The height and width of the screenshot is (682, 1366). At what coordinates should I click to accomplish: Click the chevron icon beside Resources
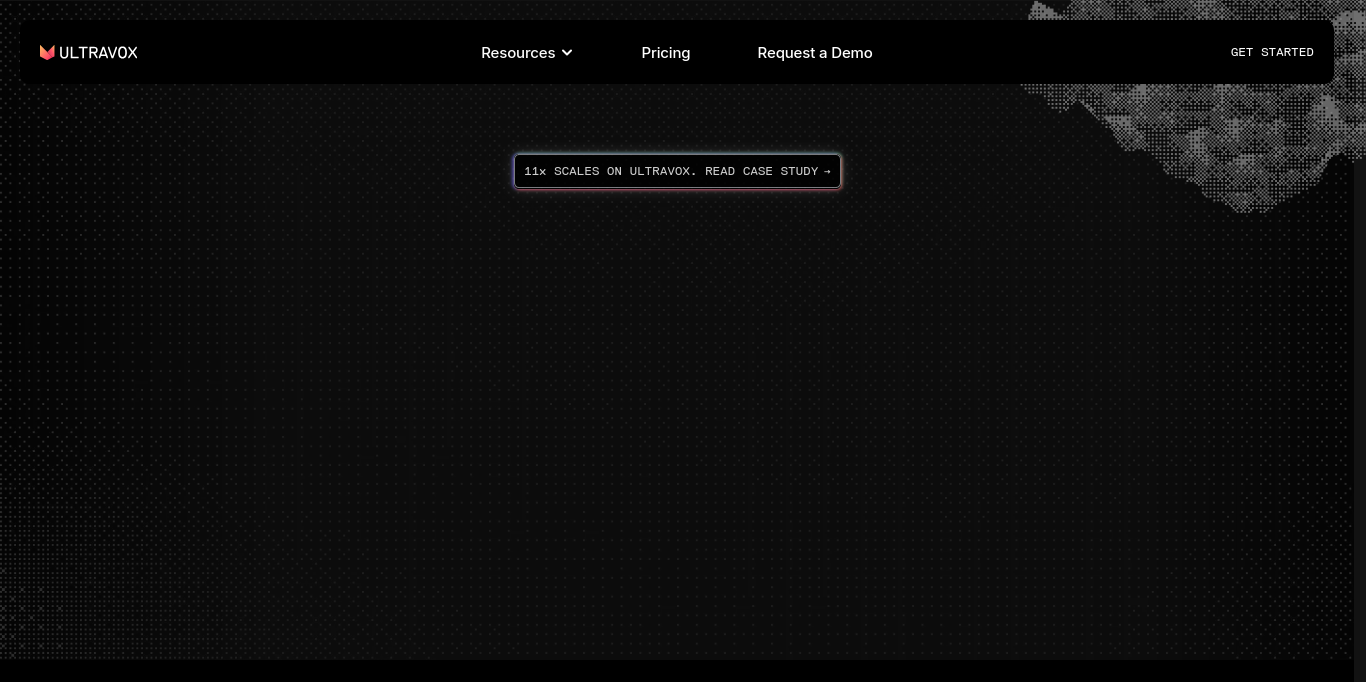point(567,53)
